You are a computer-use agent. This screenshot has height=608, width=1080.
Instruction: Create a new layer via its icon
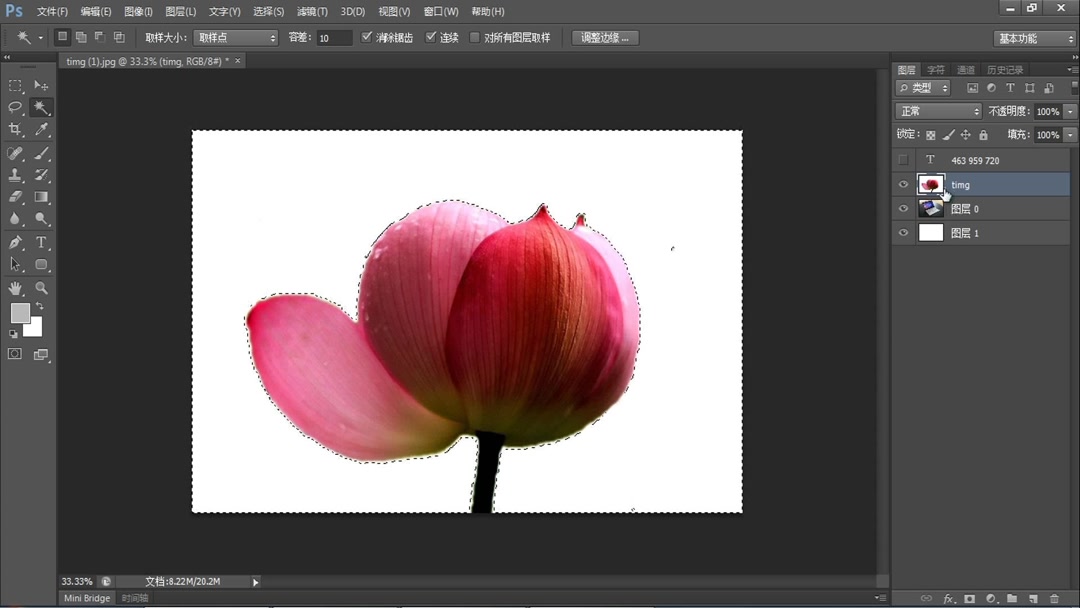coord(1033,598)
